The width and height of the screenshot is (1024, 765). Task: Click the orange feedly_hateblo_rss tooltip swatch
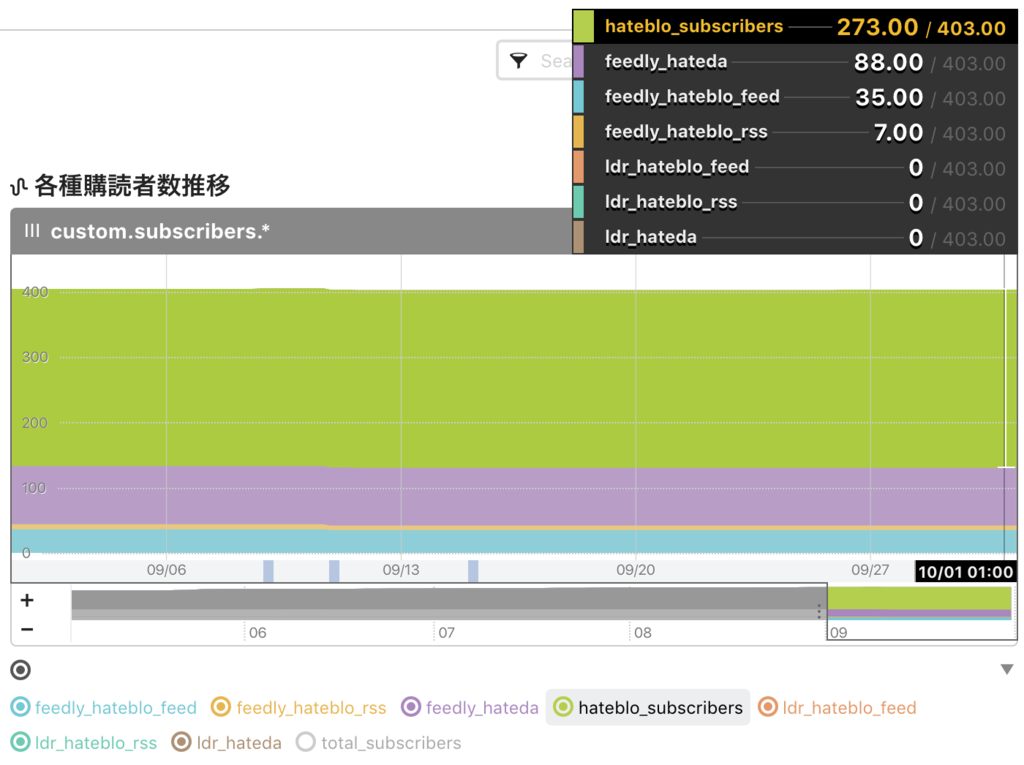coord(579,132)
